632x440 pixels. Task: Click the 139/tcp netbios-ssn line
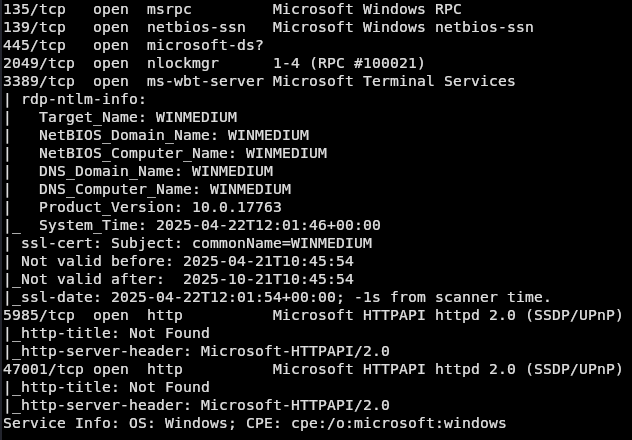point(268,27)
